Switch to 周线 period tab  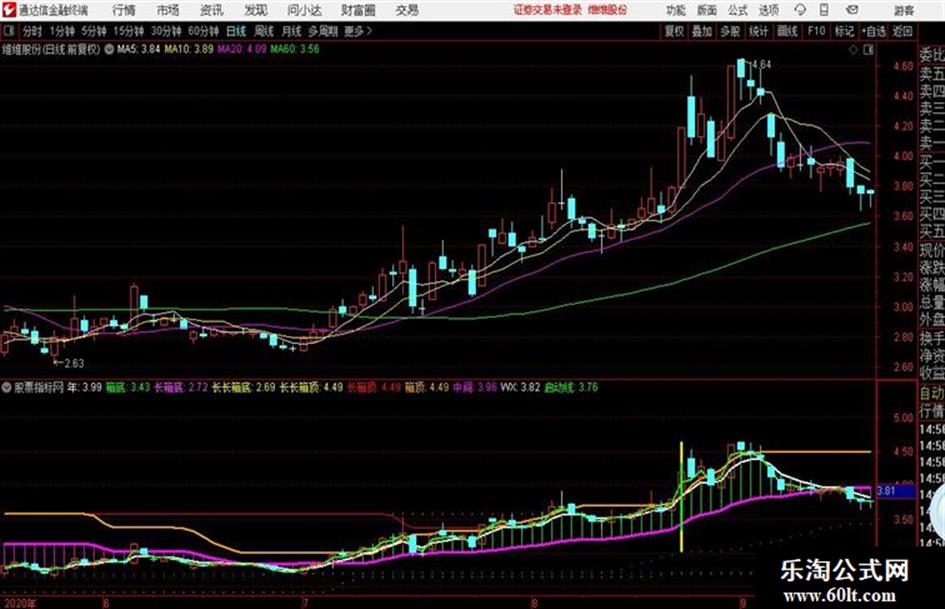(x=264, y=31)
